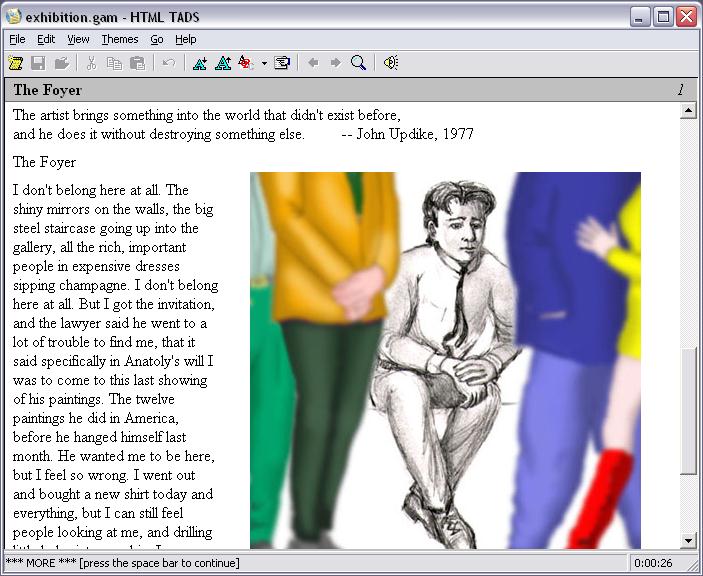Image resolution: width=703 pixels, height=576 pixels.
Task: Click the Paste clipboard icon
Action: (x=138, y=63)
